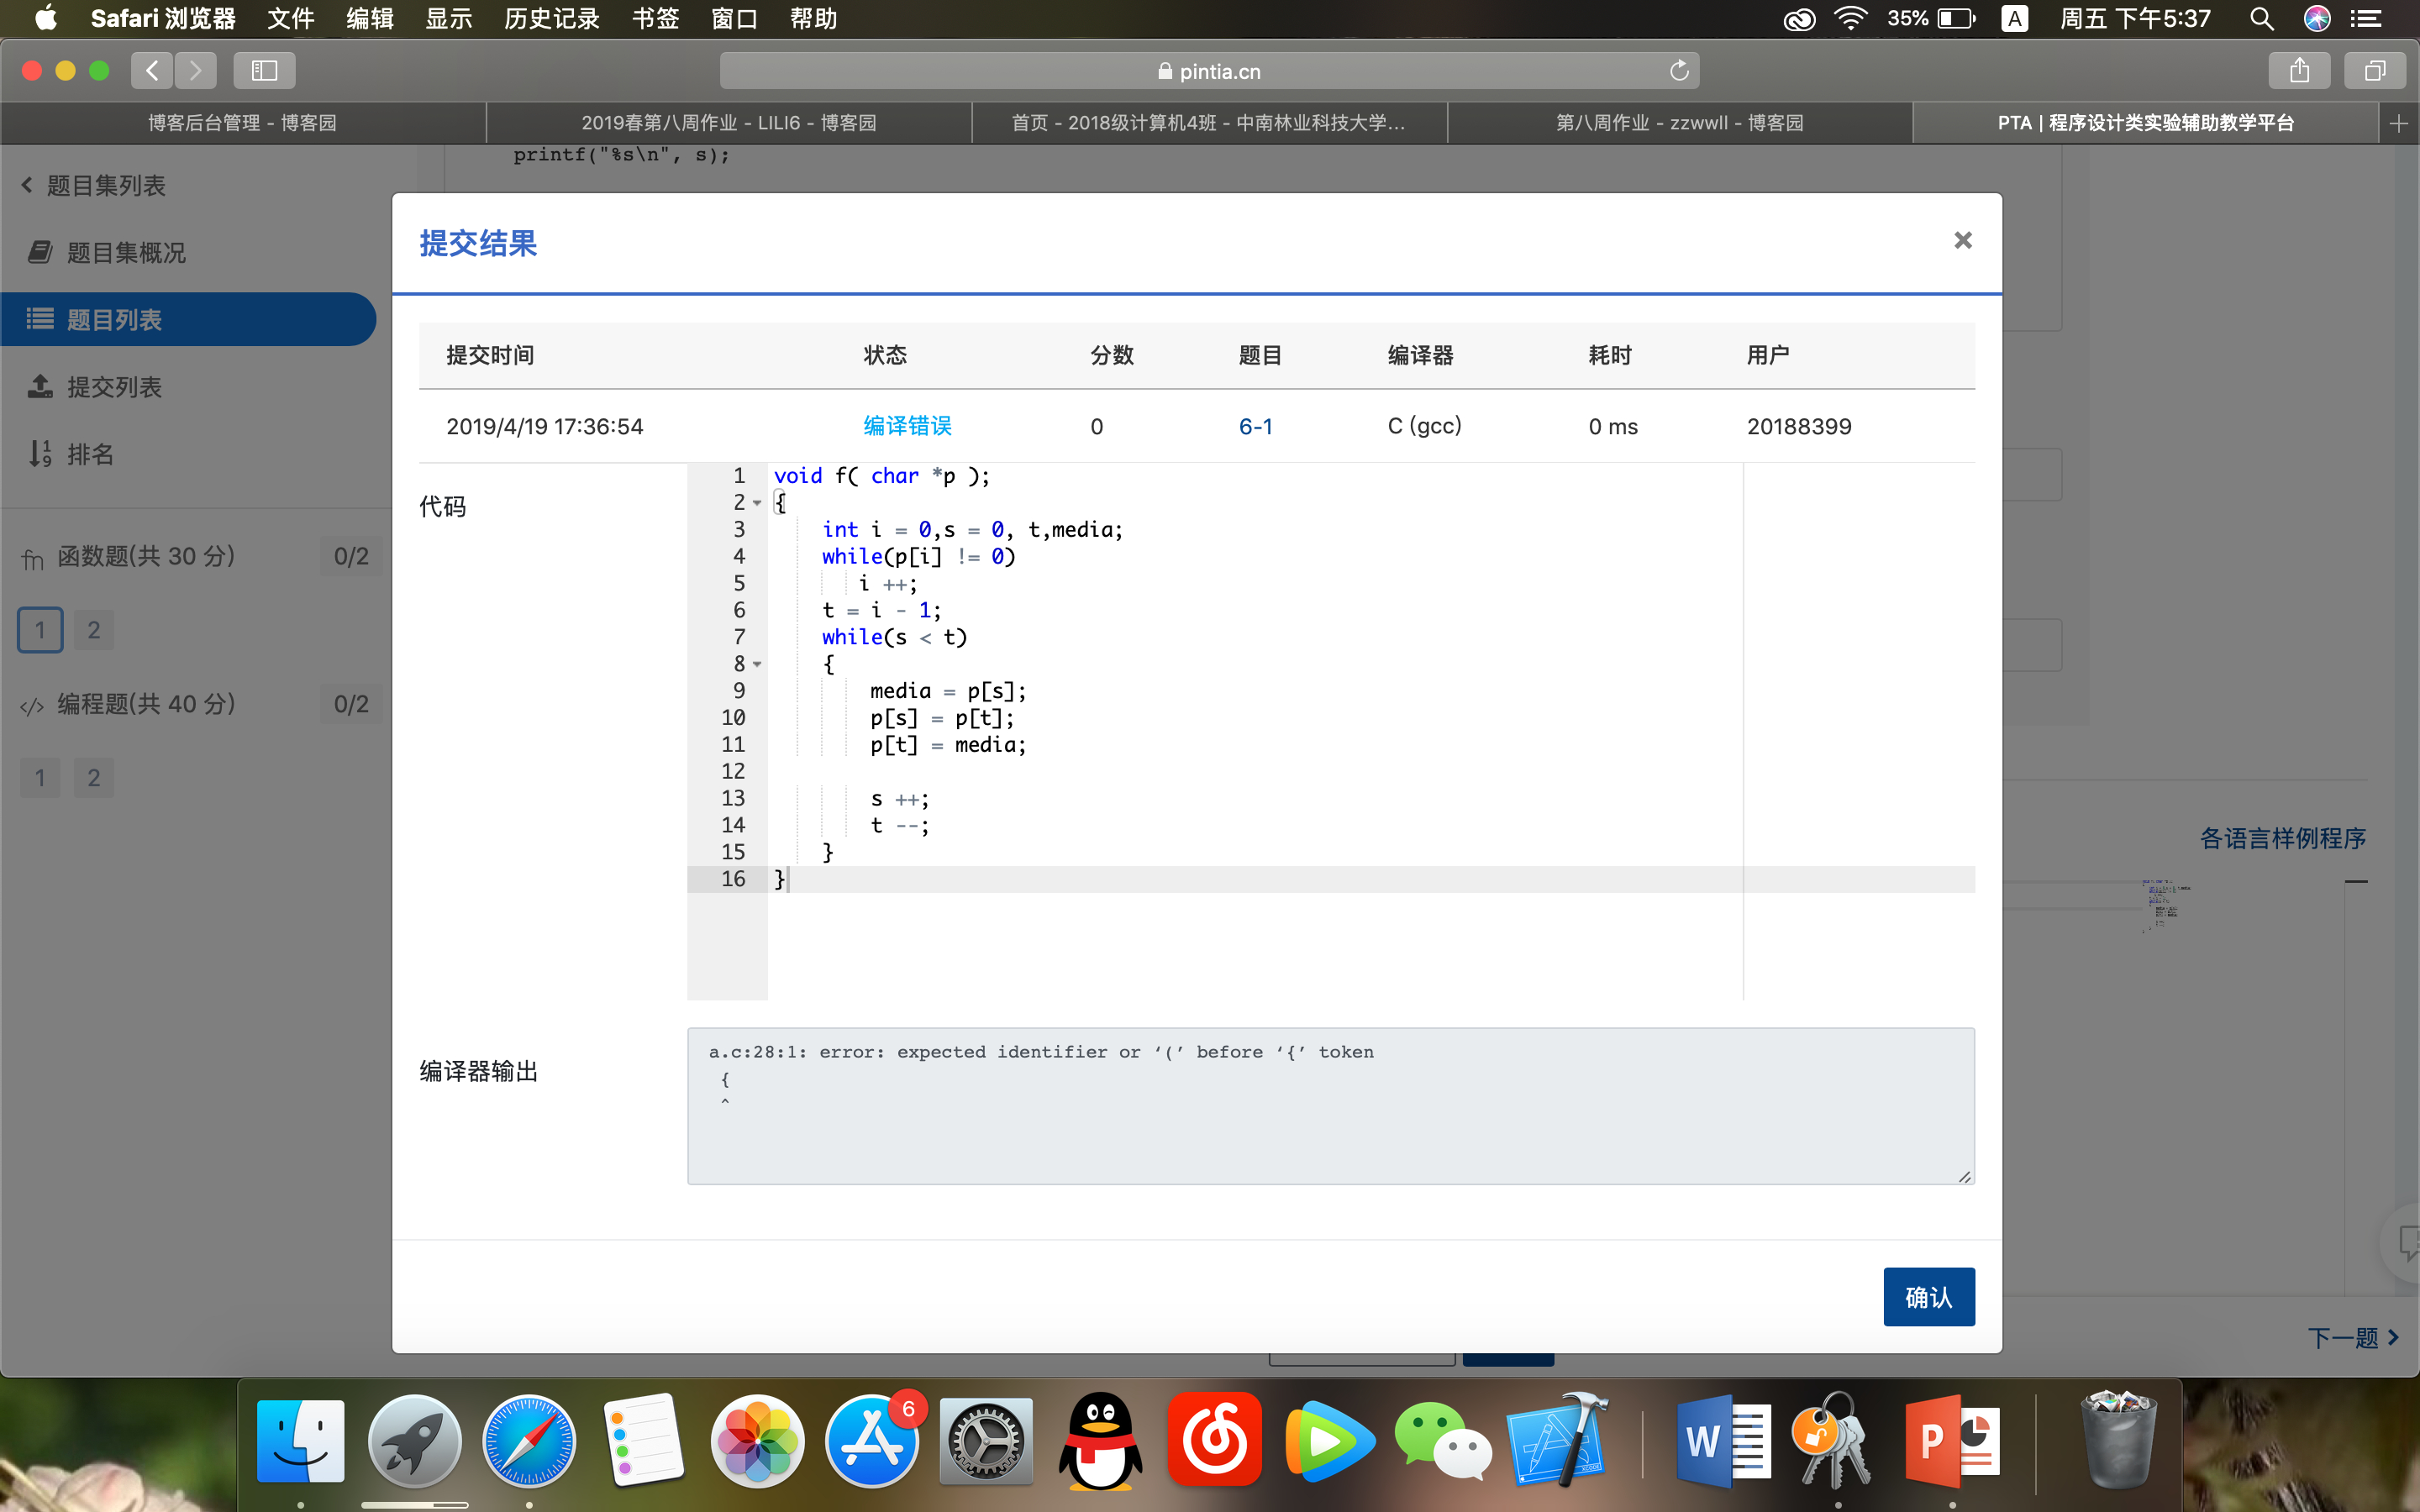Click 函数题(共 30 分) section header
Image resolution: width=2420 pixels, height=1512 pixels.
click(x=145, y=556)
